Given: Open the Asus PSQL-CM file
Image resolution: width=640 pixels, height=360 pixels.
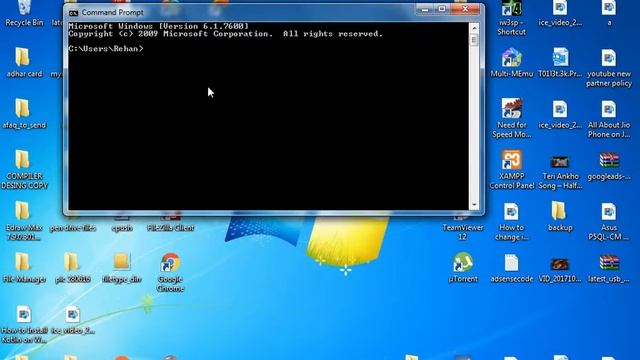Looking at the screenshot, I should tap(609, 221).
